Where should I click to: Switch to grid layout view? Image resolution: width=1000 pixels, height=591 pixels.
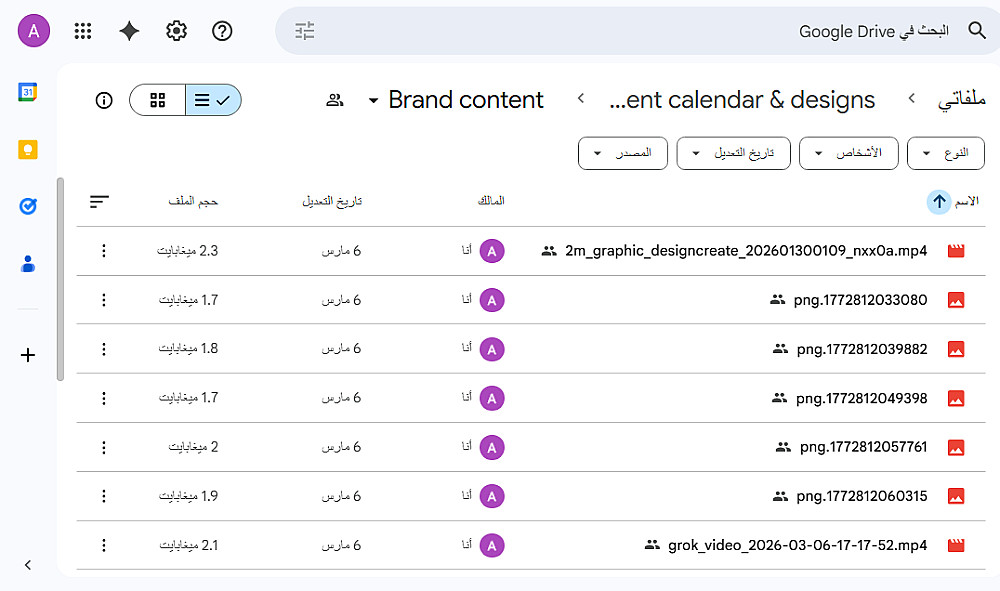(158, 100)
